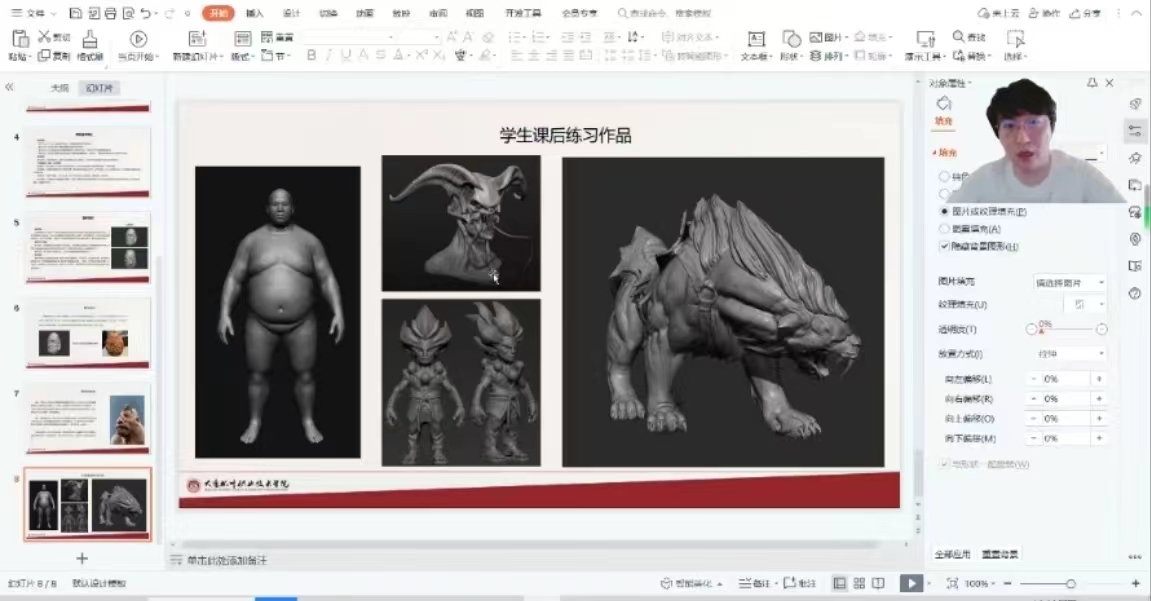
Task: Select 图案填充 radio option
Action: coord(944,229)
